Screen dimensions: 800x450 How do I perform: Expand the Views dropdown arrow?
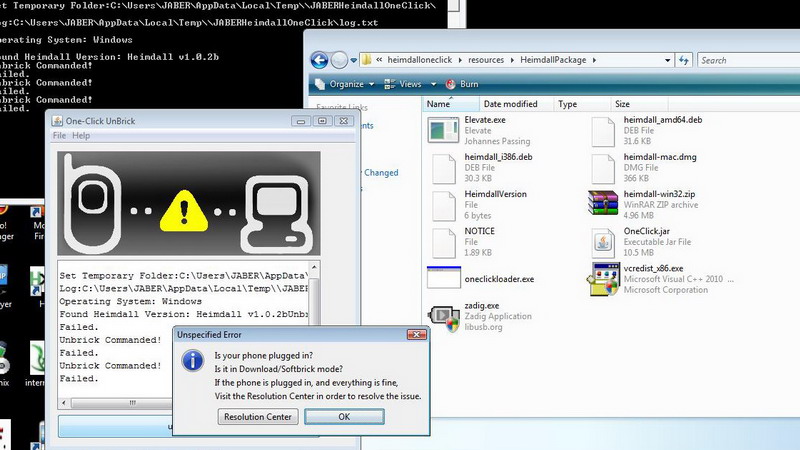tap(433, 84)
